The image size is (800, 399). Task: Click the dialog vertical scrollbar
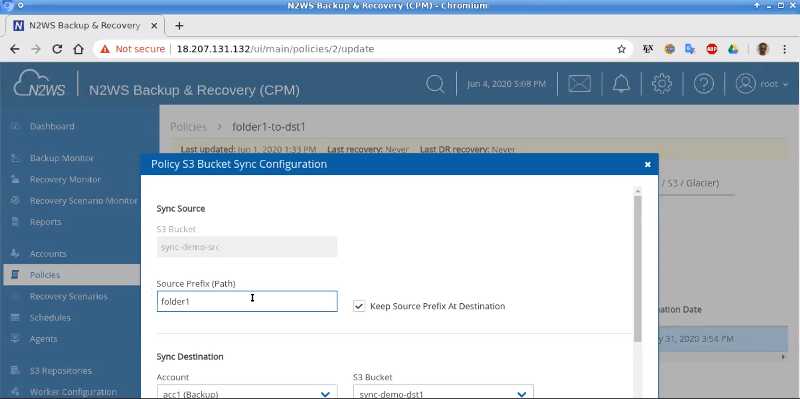point(637,269)
